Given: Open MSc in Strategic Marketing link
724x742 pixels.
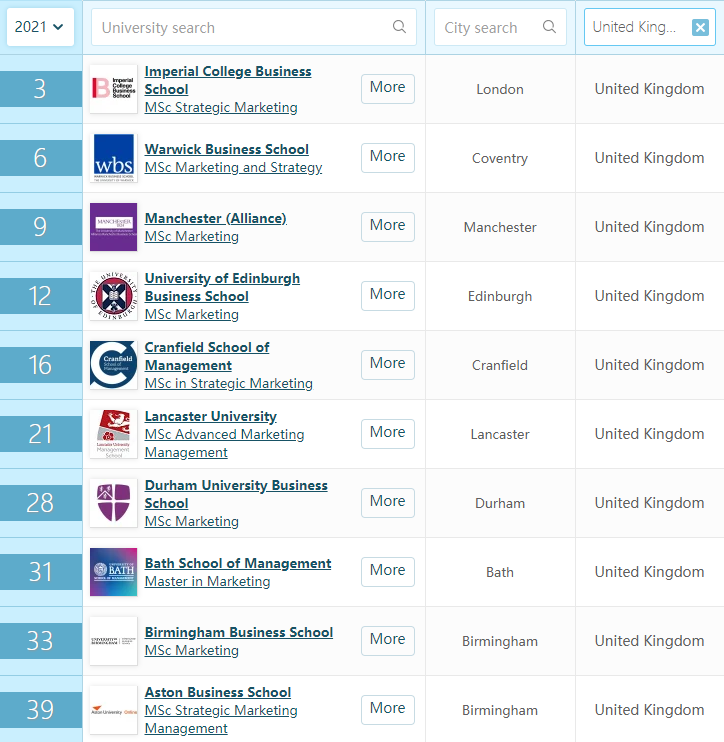Looking at the screenshot, I should (x=229, y=383).
